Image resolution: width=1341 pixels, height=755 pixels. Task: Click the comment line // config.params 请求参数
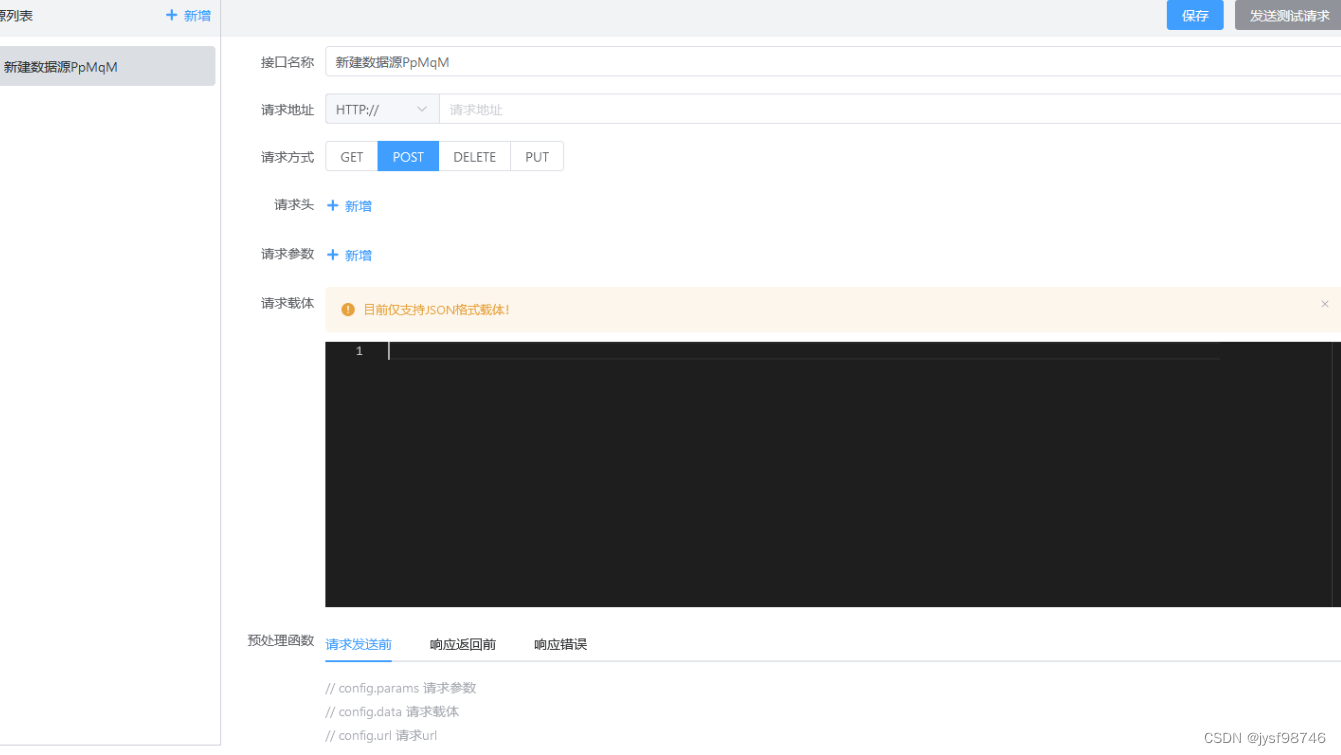pos(400,688)
